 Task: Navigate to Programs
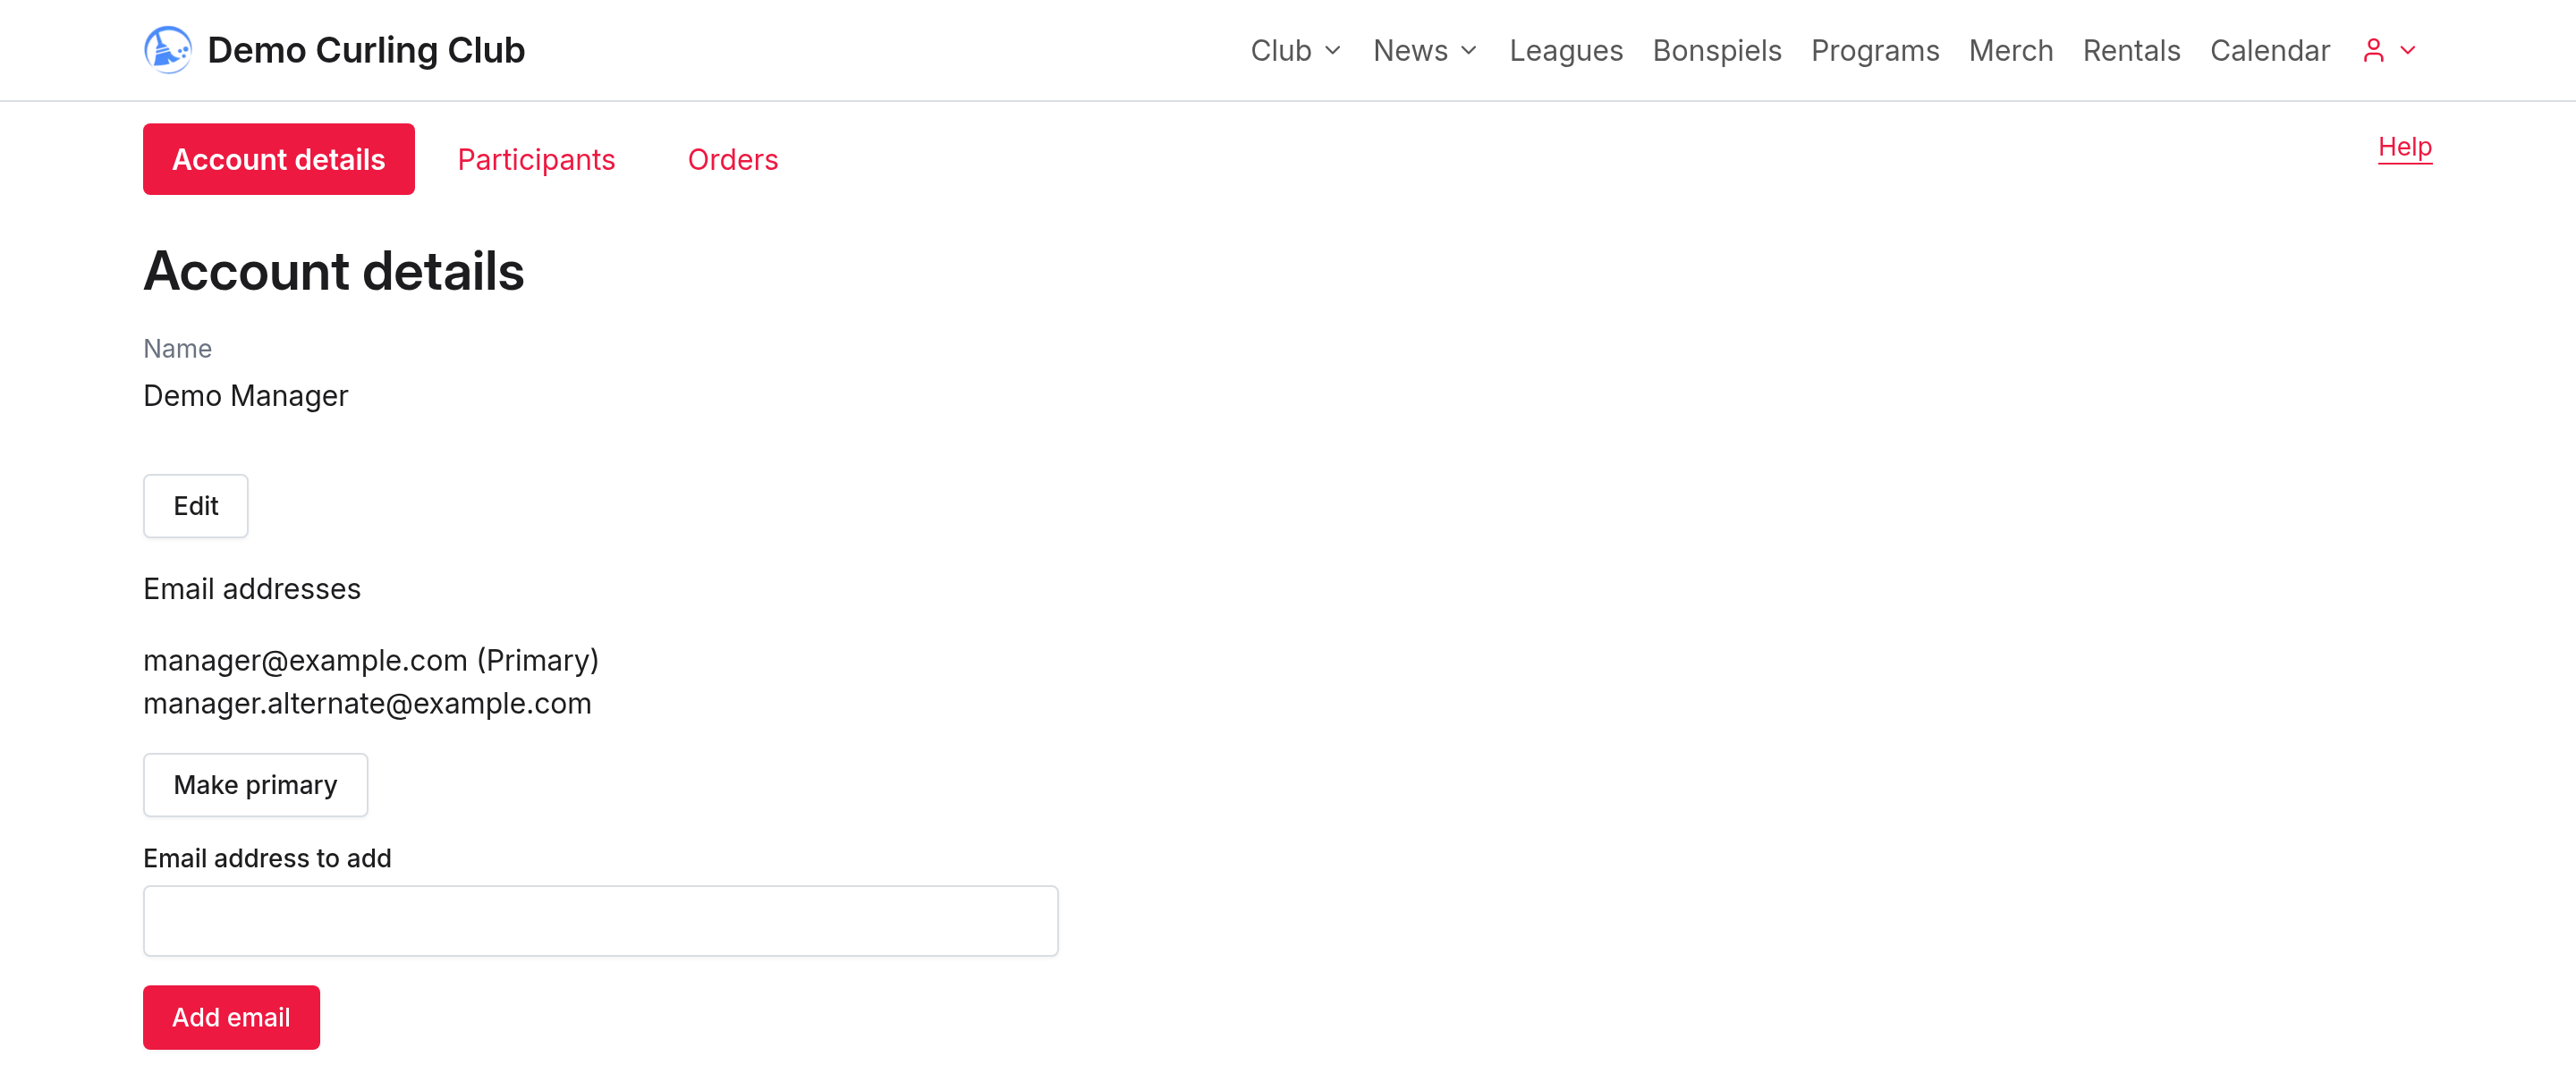pos(1875,50)
